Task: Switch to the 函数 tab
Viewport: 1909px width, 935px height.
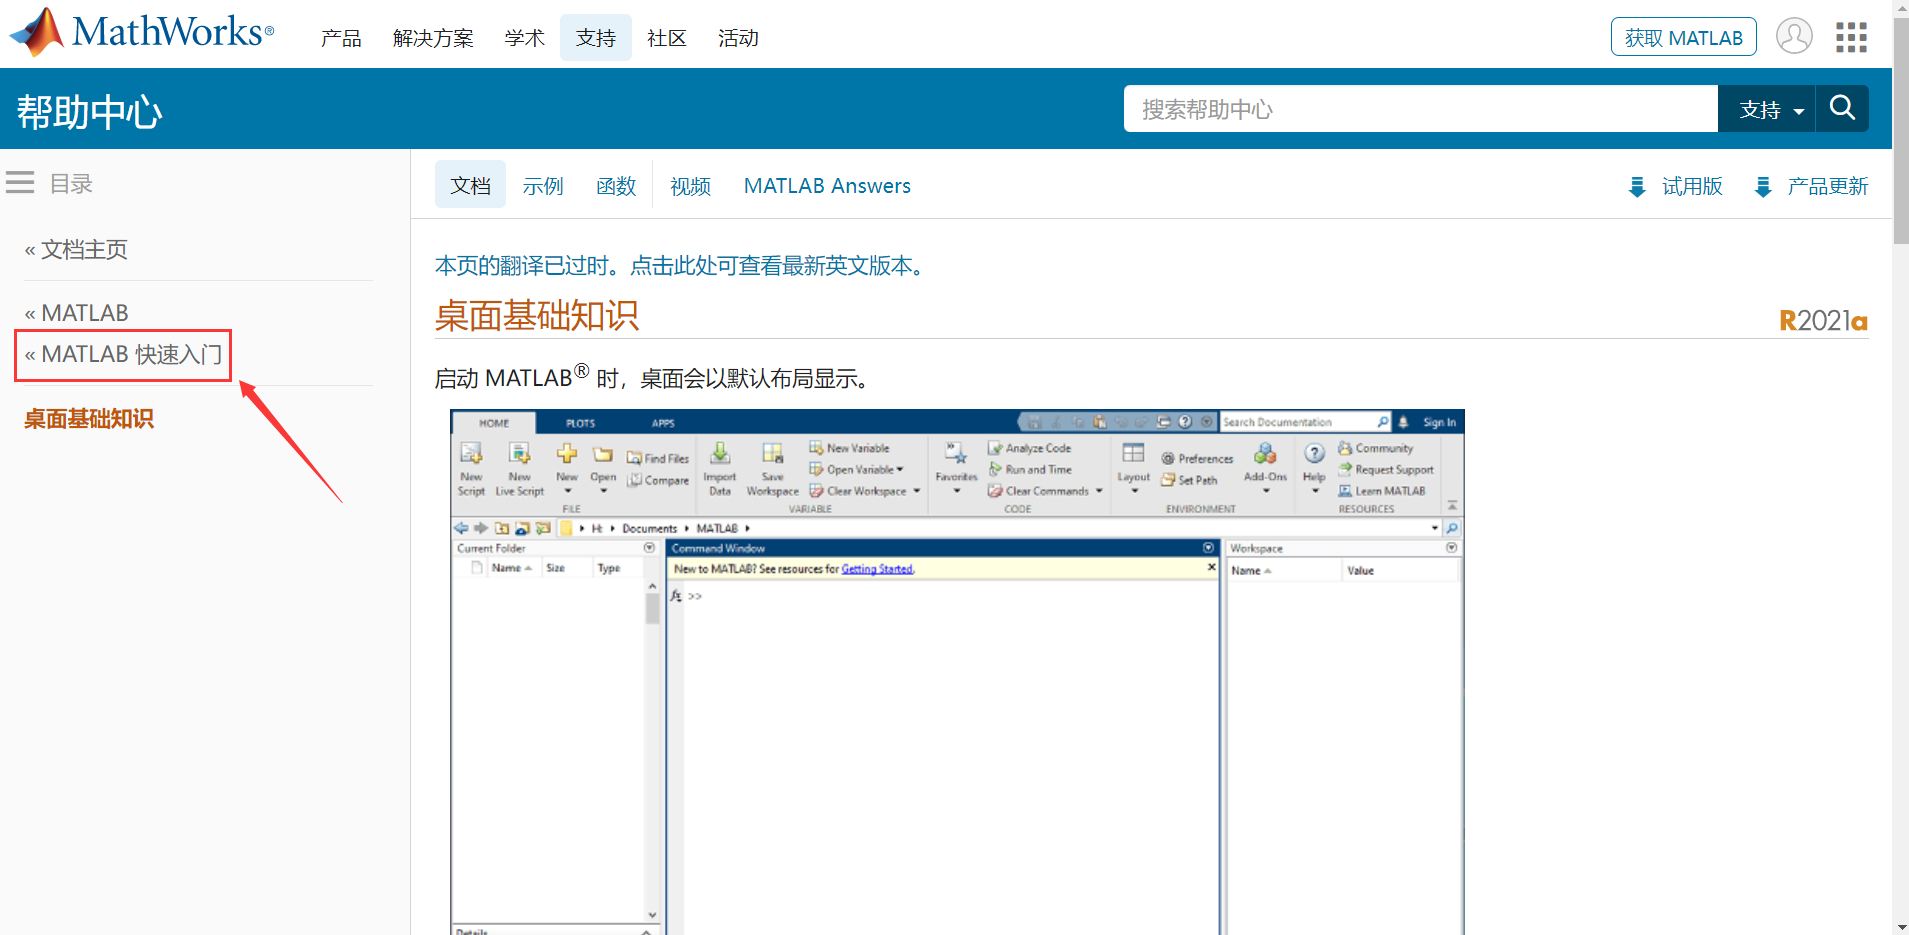Action: 616,186
